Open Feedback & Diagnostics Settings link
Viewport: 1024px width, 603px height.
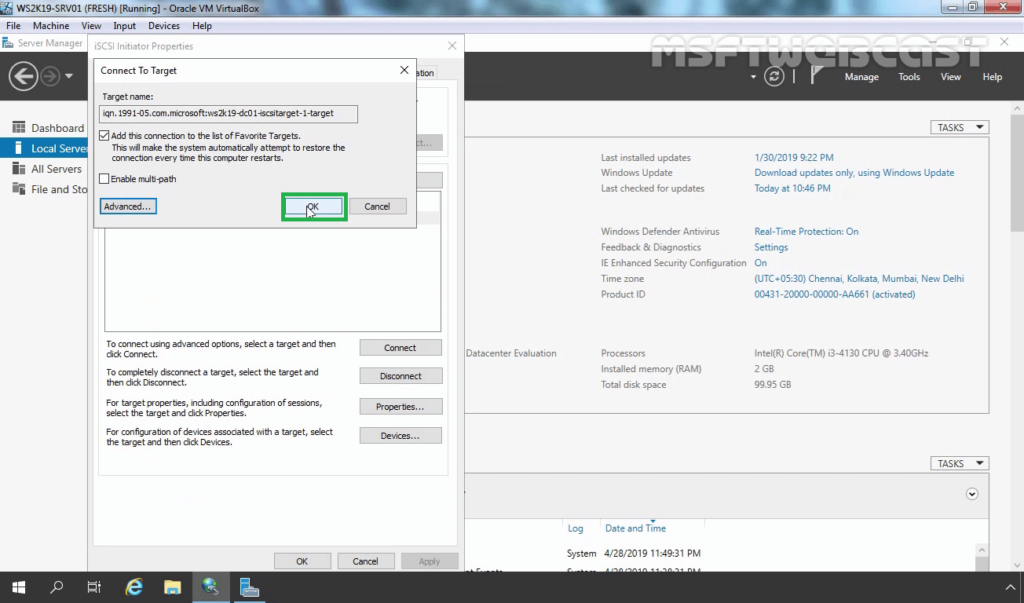point(771,247)
